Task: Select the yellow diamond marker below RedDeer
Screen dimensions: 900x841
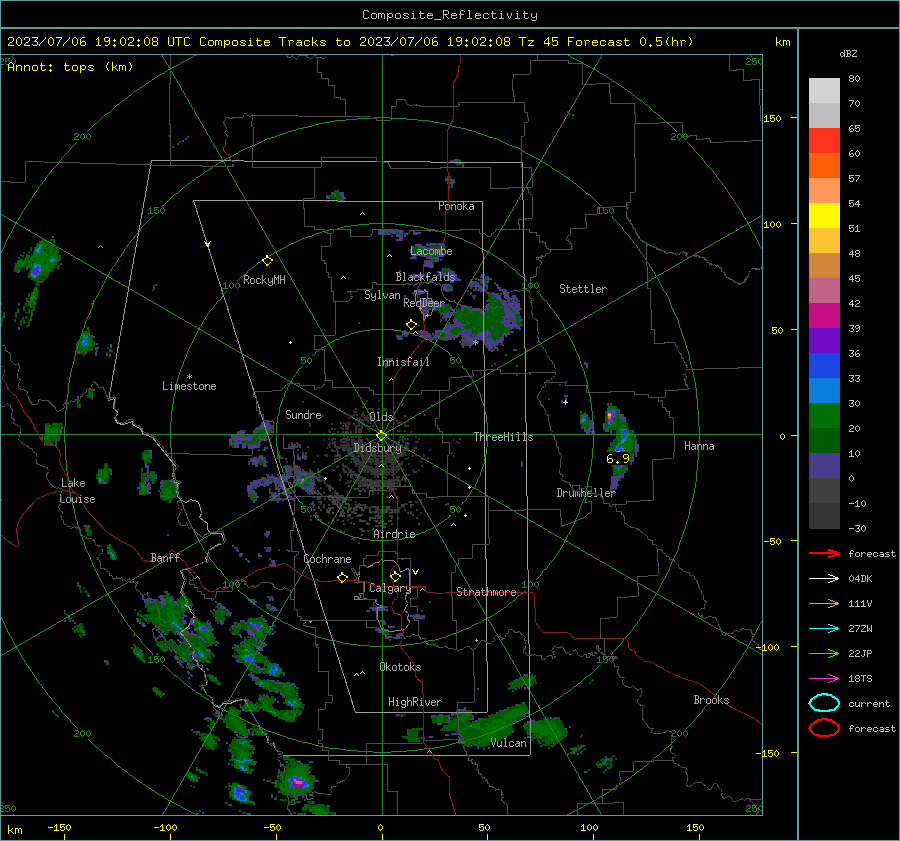Action: tap(411, 325)
